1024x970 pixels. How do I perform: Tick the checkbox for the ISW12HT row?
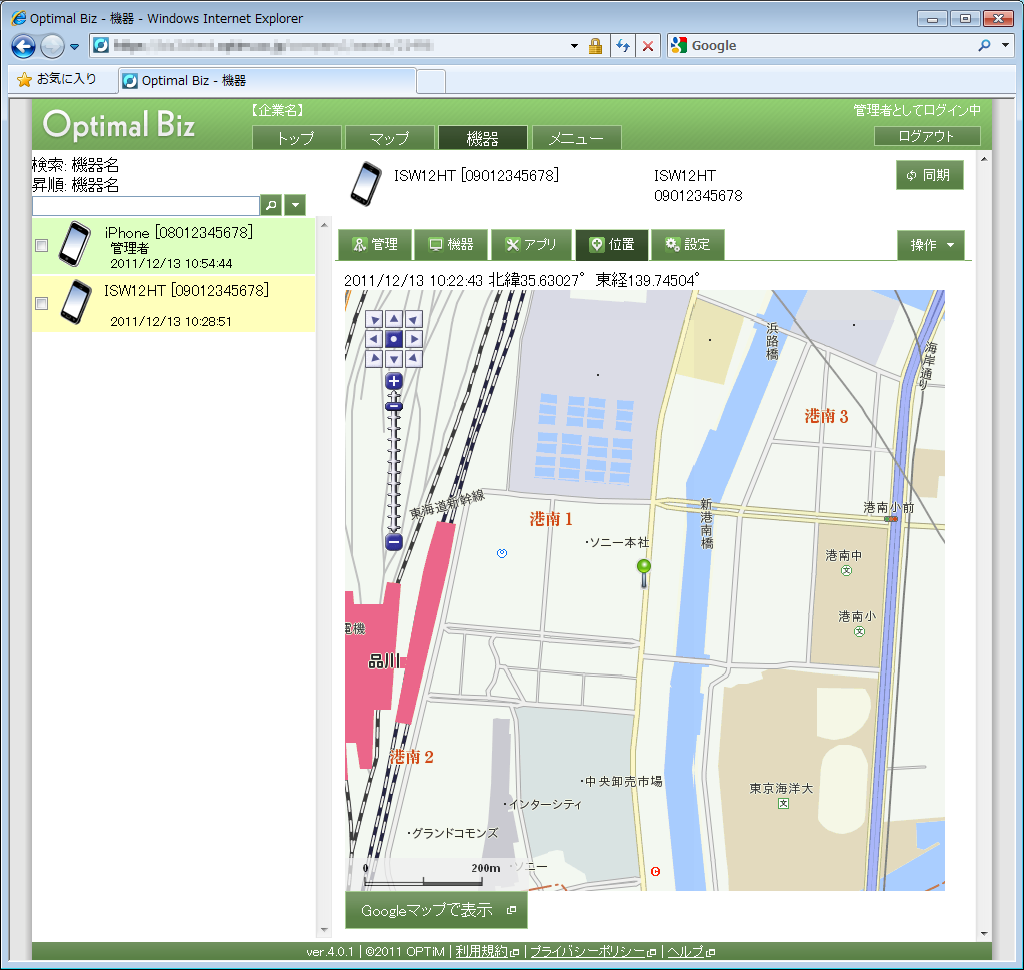[42, 304]
